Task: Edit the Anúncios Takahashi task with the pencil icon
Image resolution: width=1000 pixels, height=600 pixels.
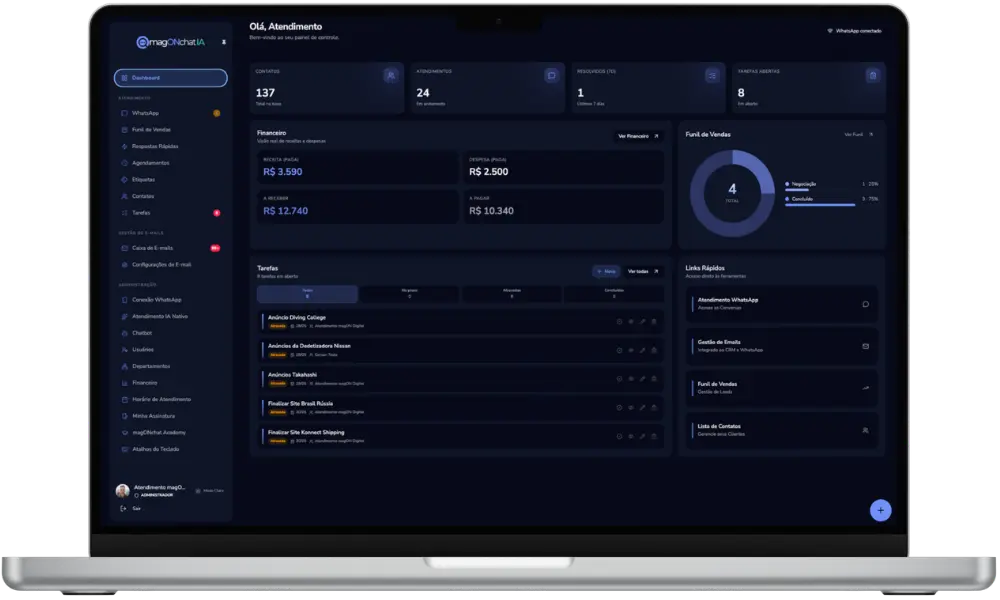Action: 642,379
